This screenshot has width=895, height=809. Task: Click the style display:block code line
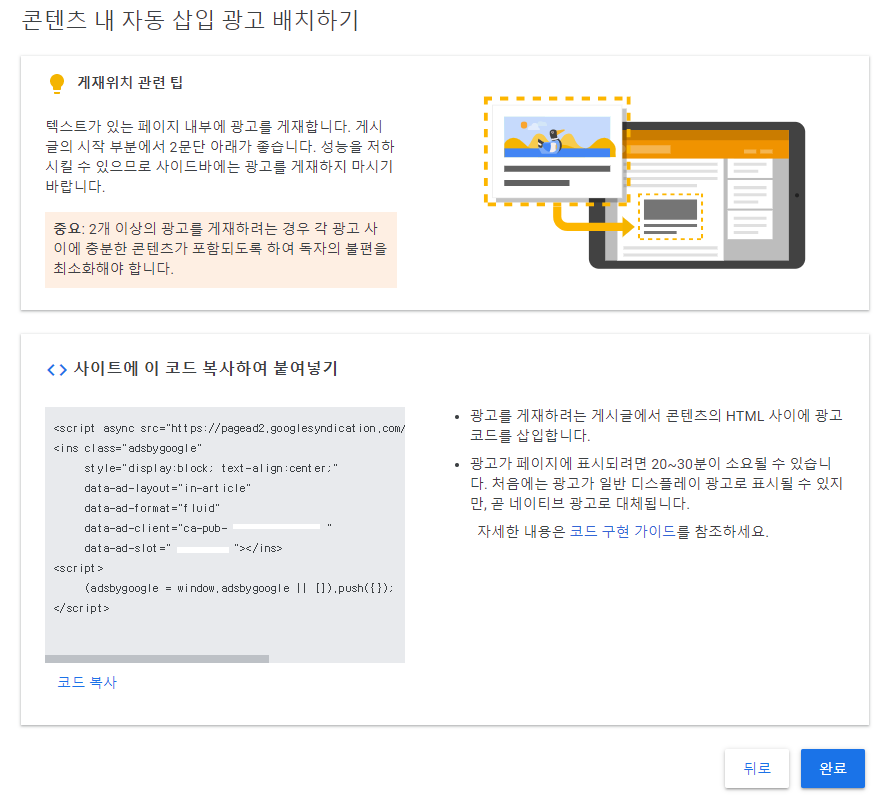(x=211, y=468)
